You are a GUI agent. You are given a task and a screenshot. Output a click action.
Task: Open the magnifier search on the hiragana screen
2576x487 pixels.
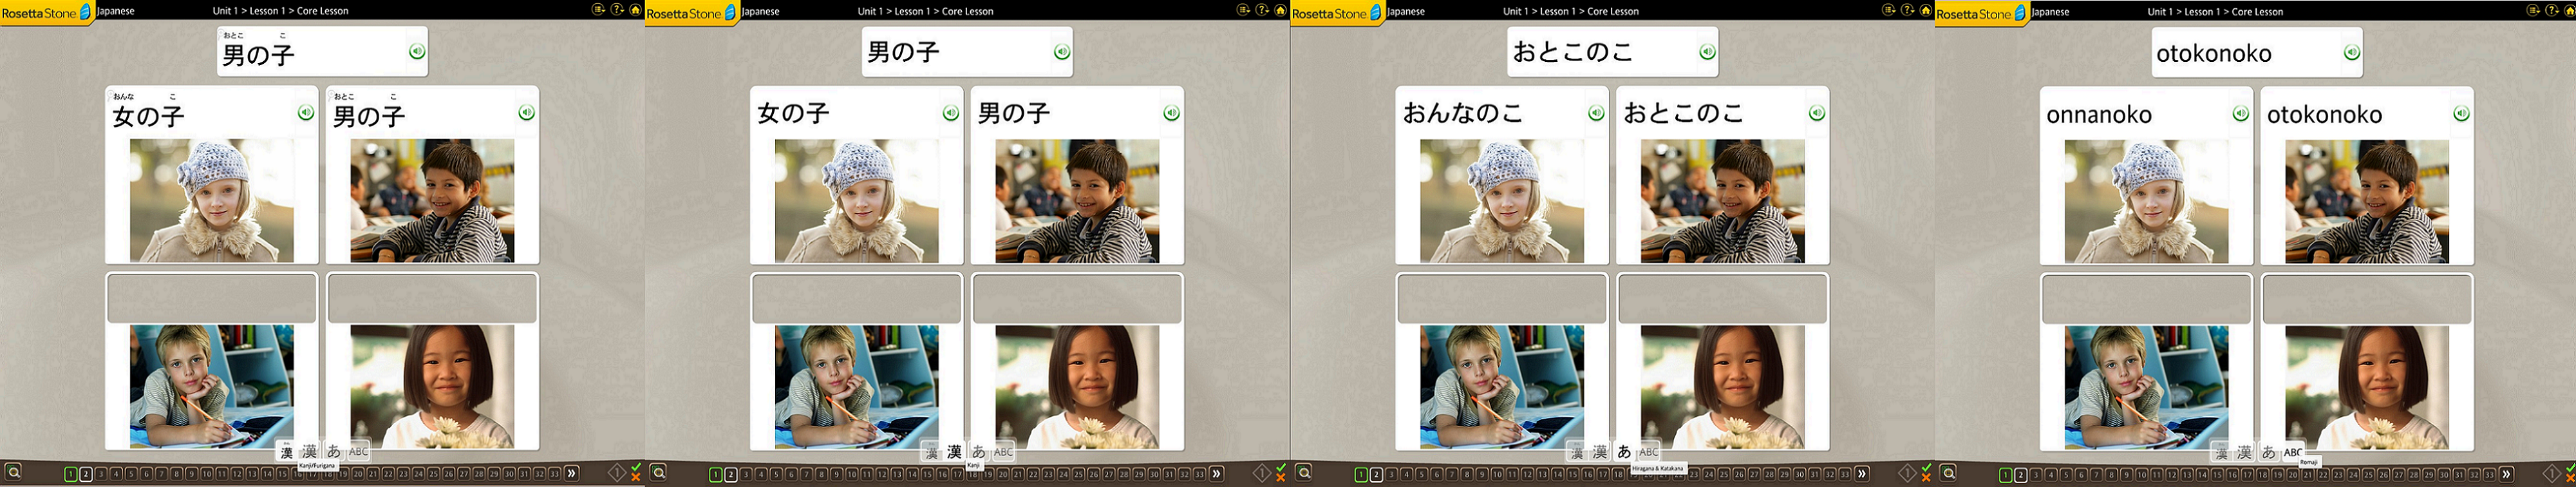click(1303, 472)
